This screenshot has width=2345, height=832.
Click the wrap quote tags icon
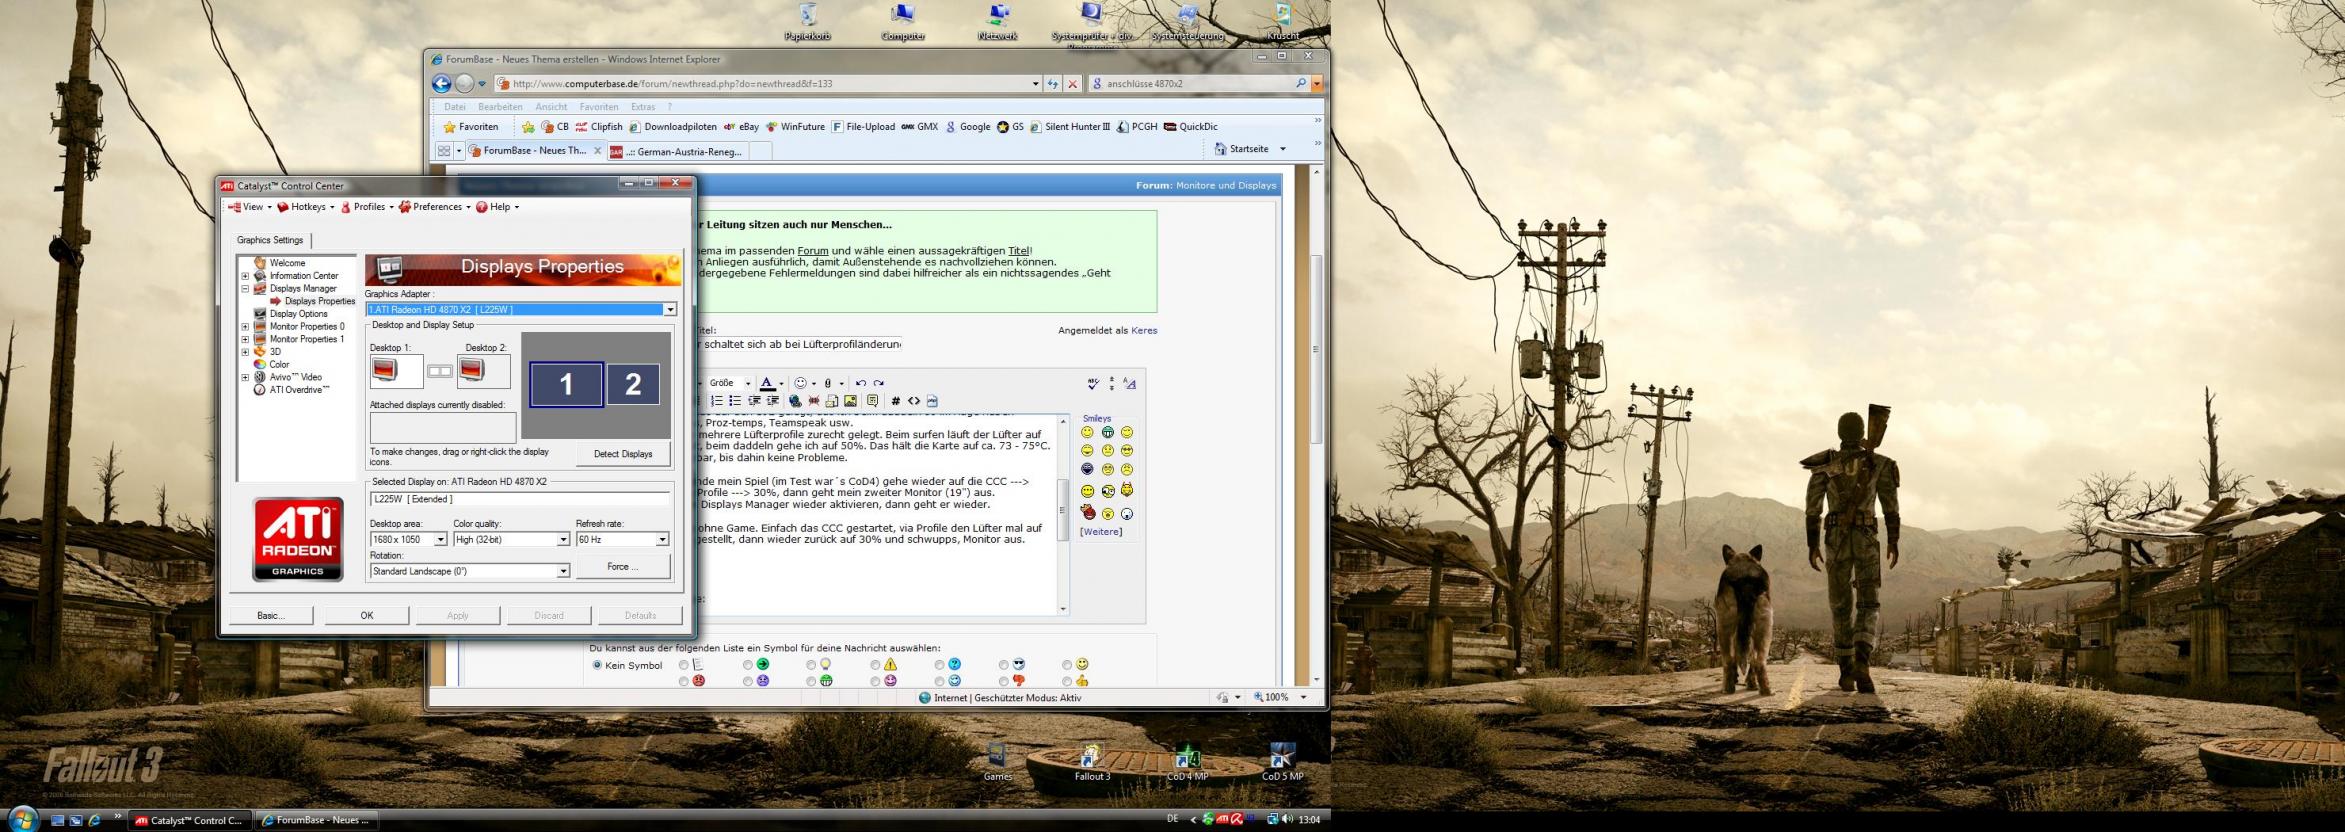point(872,401)
